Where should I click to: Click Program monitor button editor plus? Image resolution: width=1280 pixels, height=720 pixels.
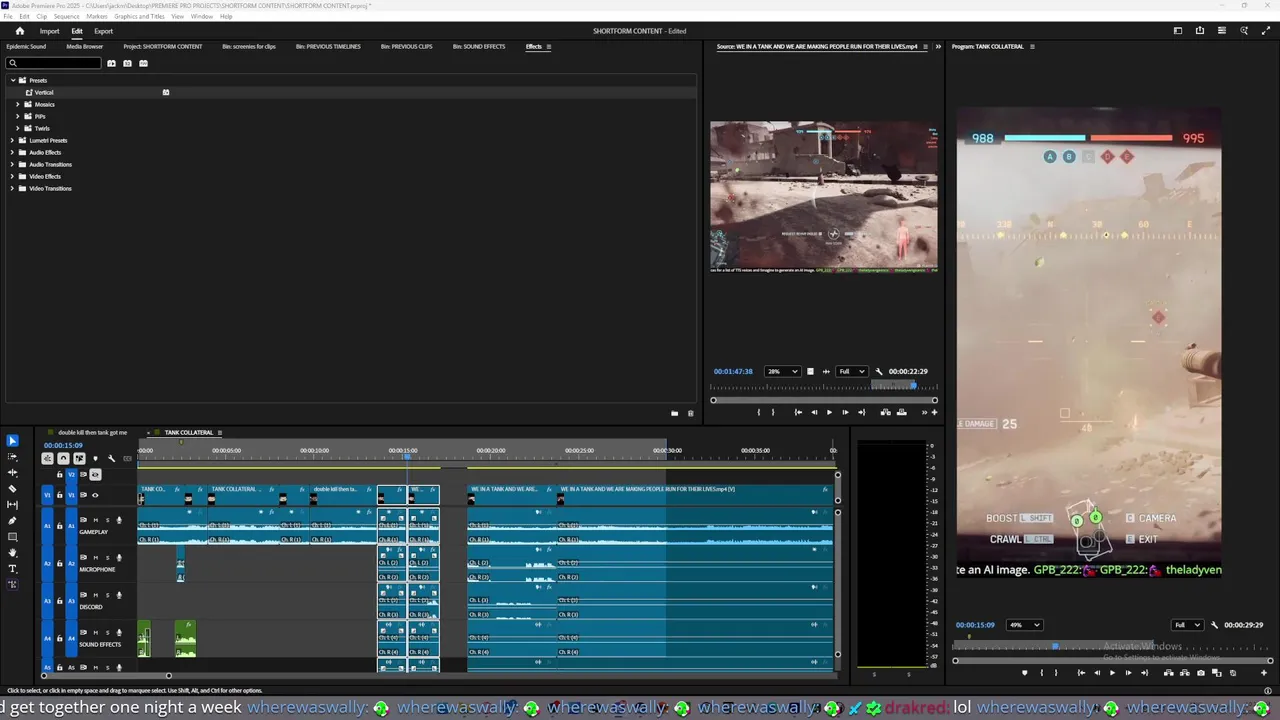1263,673
